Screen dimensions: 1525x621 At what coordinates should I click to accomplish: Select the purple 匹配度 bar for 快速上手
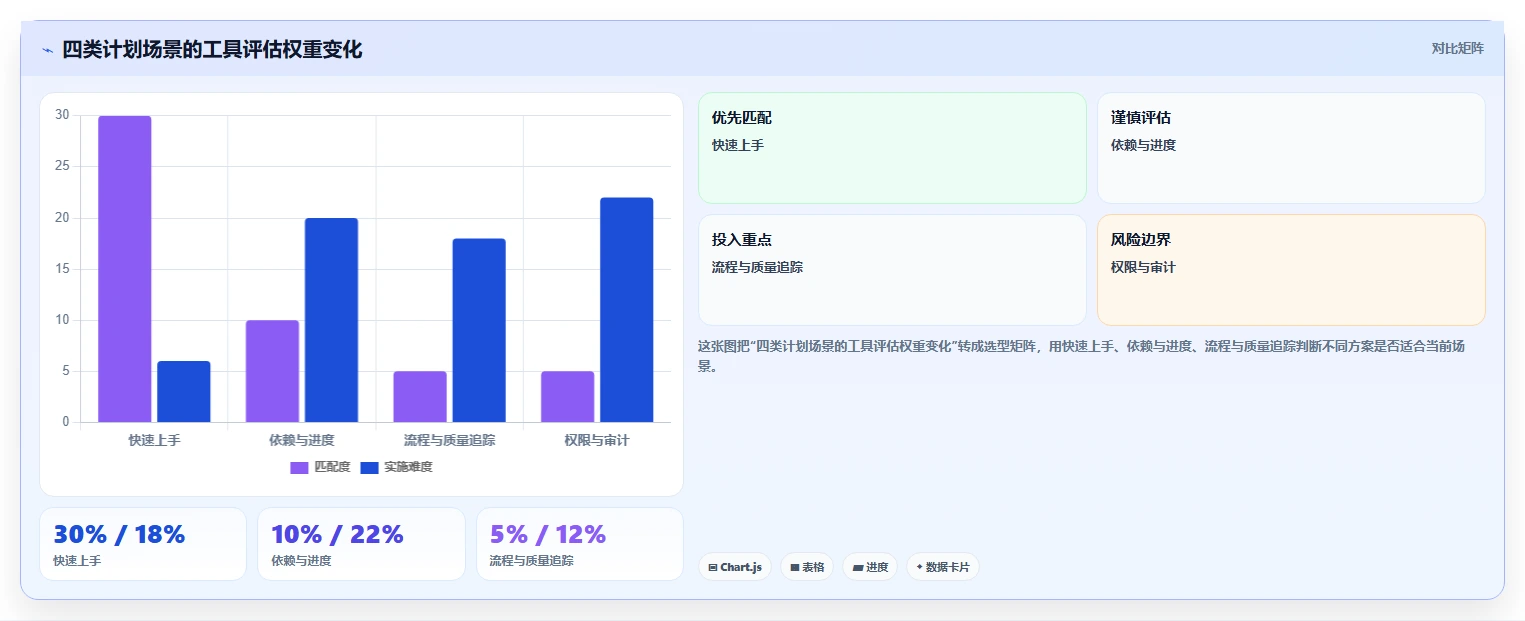[x=125, y=269]
